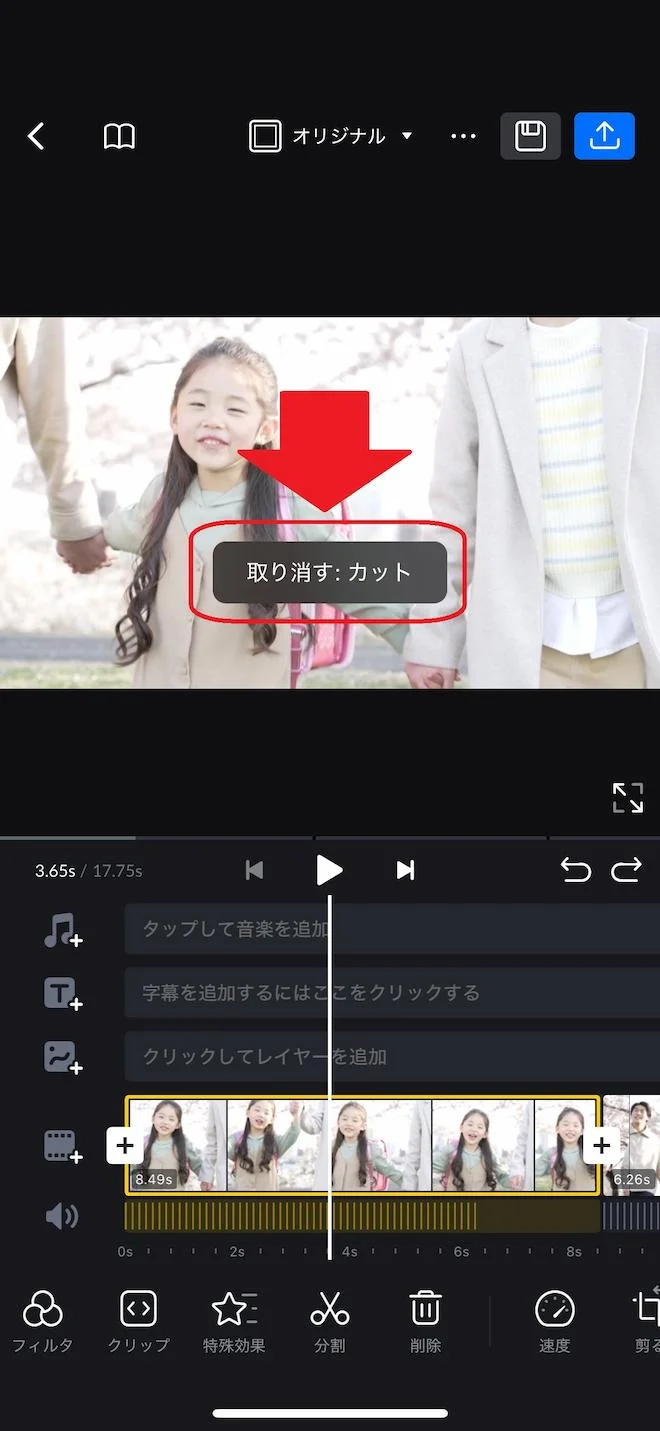Tap the add layer image icon
The image size is (660, 1431).
(62, 1057)
